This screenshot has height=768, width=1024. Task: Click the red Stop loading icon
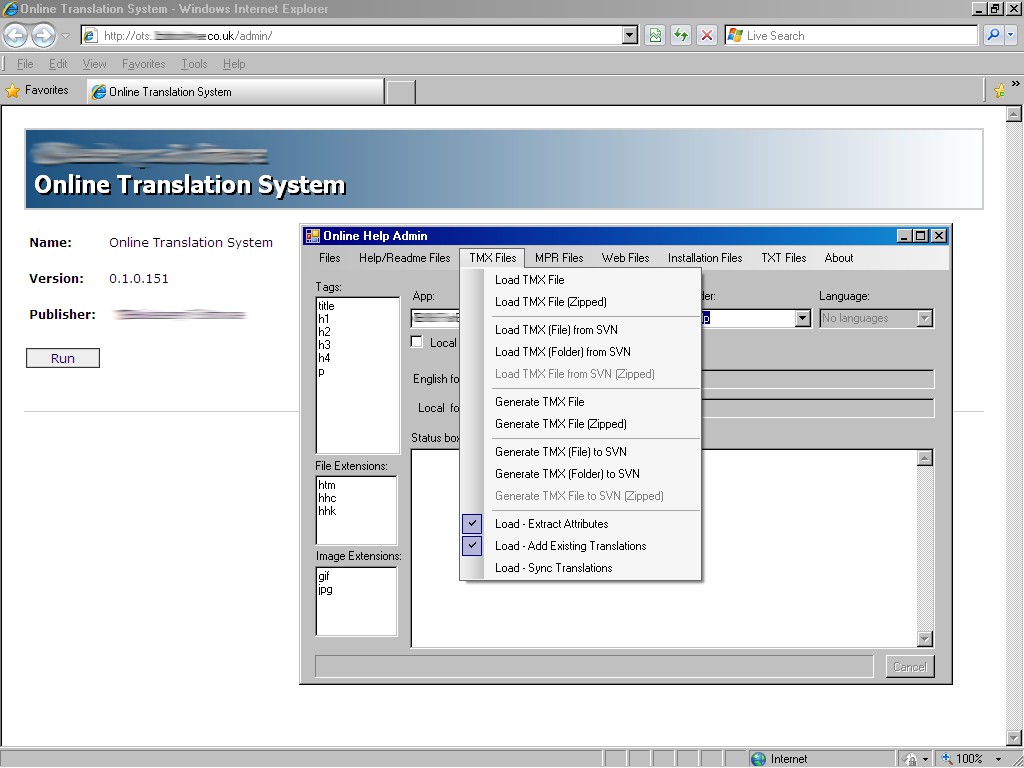pos(706,35)
